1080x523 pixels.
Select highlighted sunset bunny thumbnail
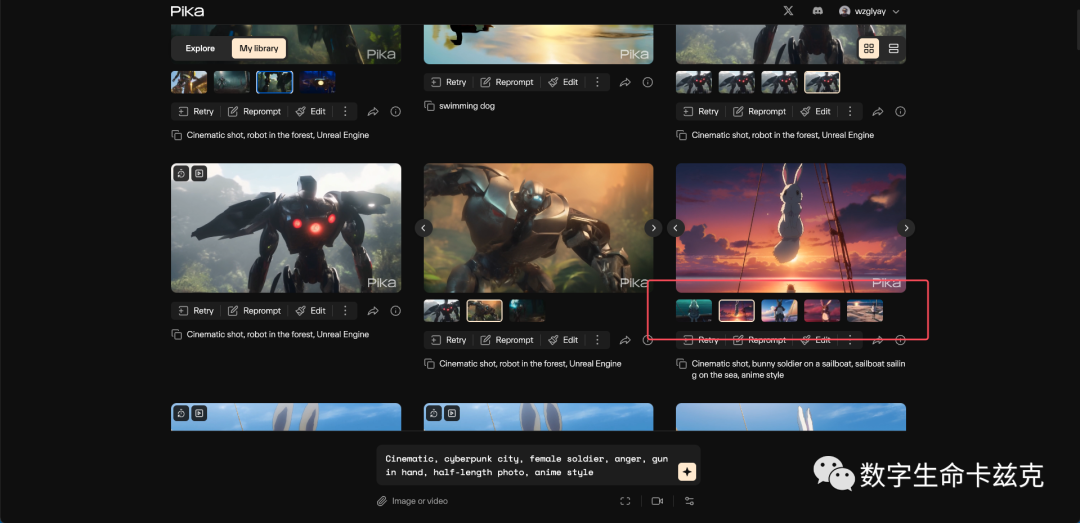(737, 311)
